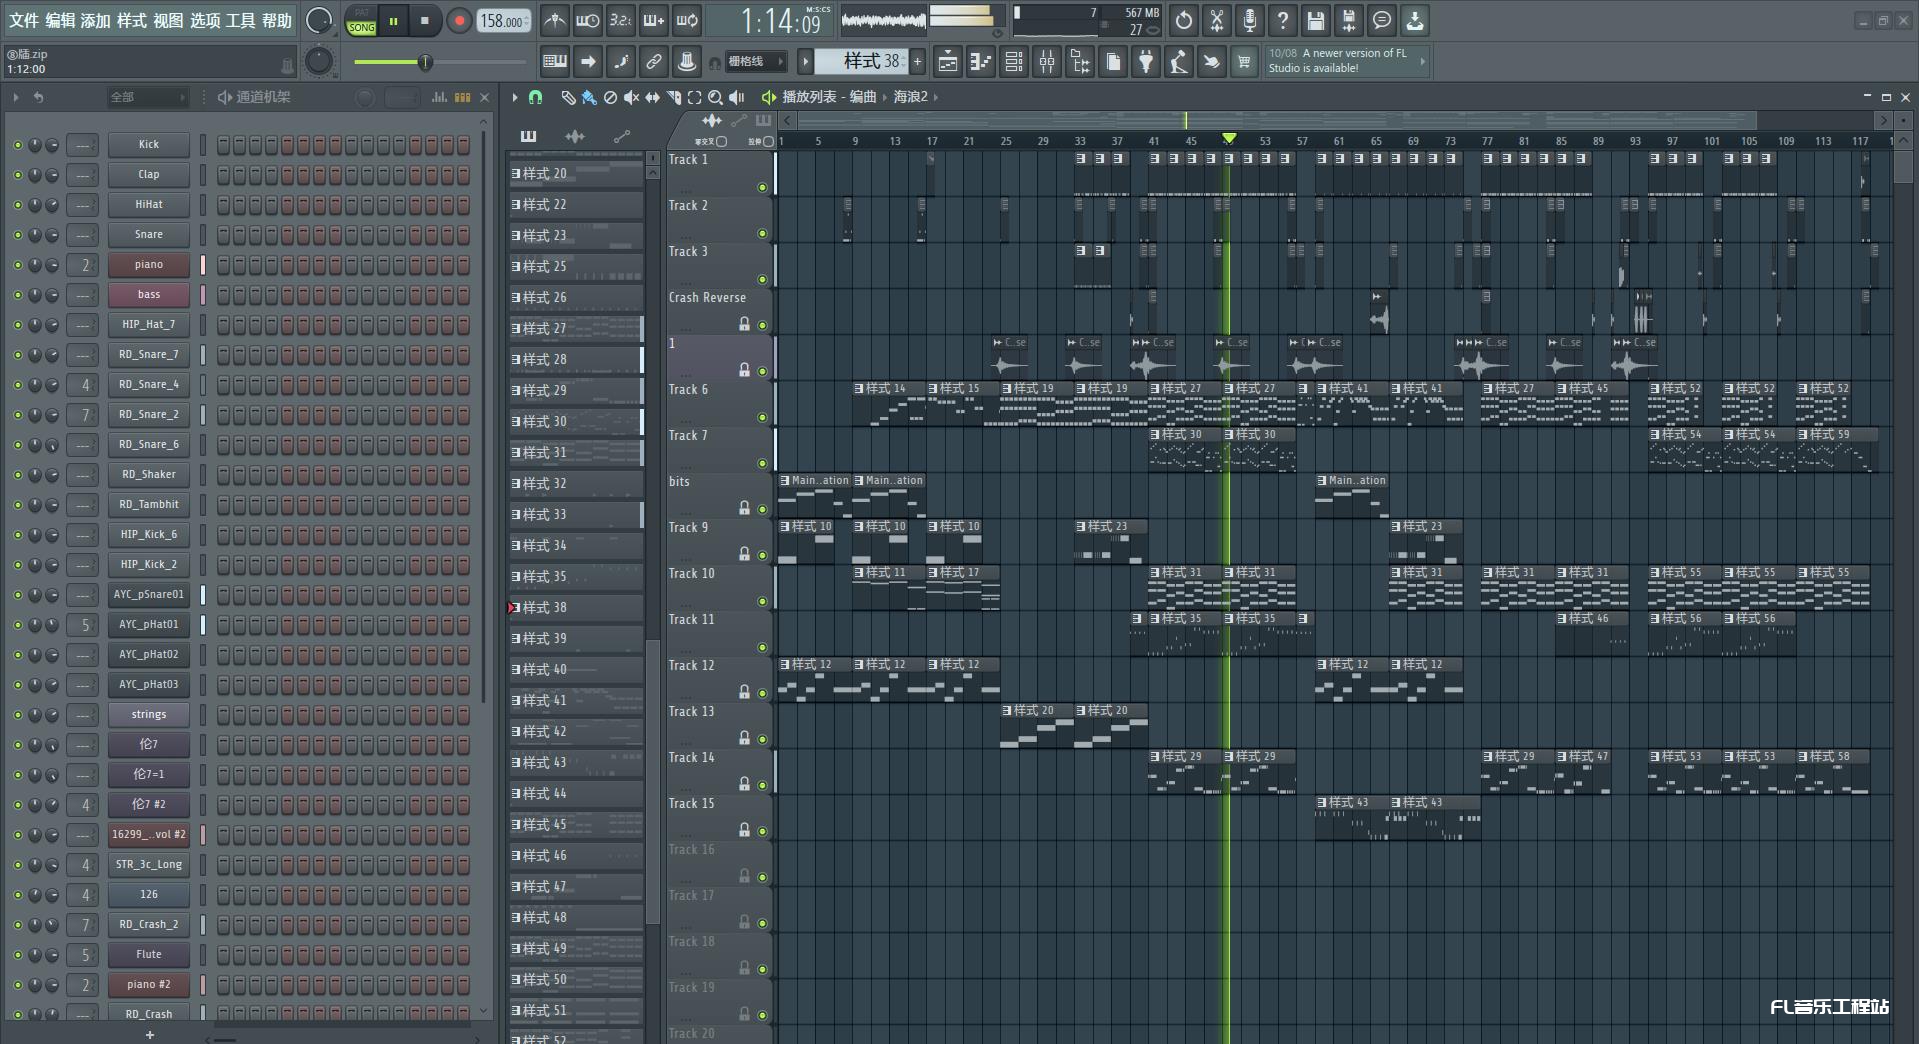
Task: Unlock the Track 12 lock icon
Action: tap(744, 692)
